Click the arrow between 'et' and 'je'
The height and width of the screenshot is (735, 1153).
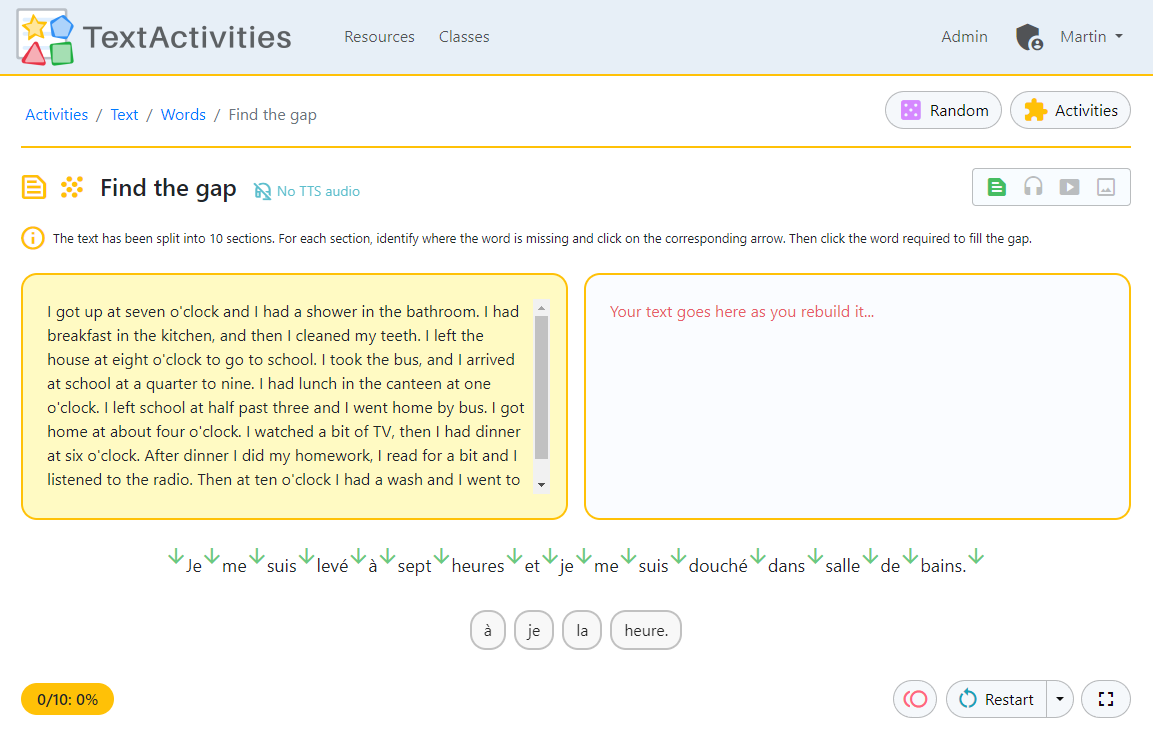[x=550, y=556]
